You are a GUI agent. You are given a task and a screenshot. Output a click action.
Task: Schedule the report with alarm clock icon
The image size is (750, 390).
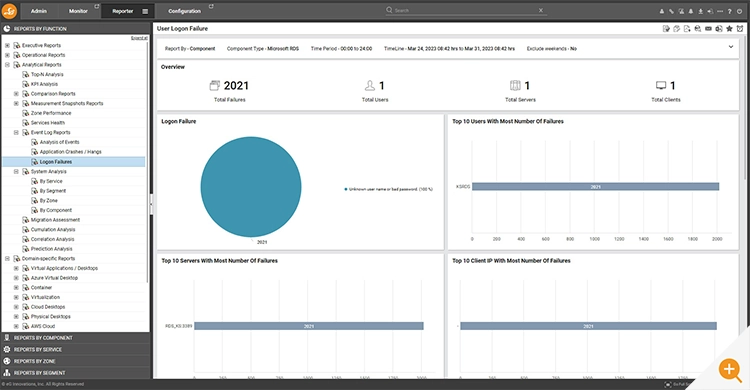coord(740,29)
